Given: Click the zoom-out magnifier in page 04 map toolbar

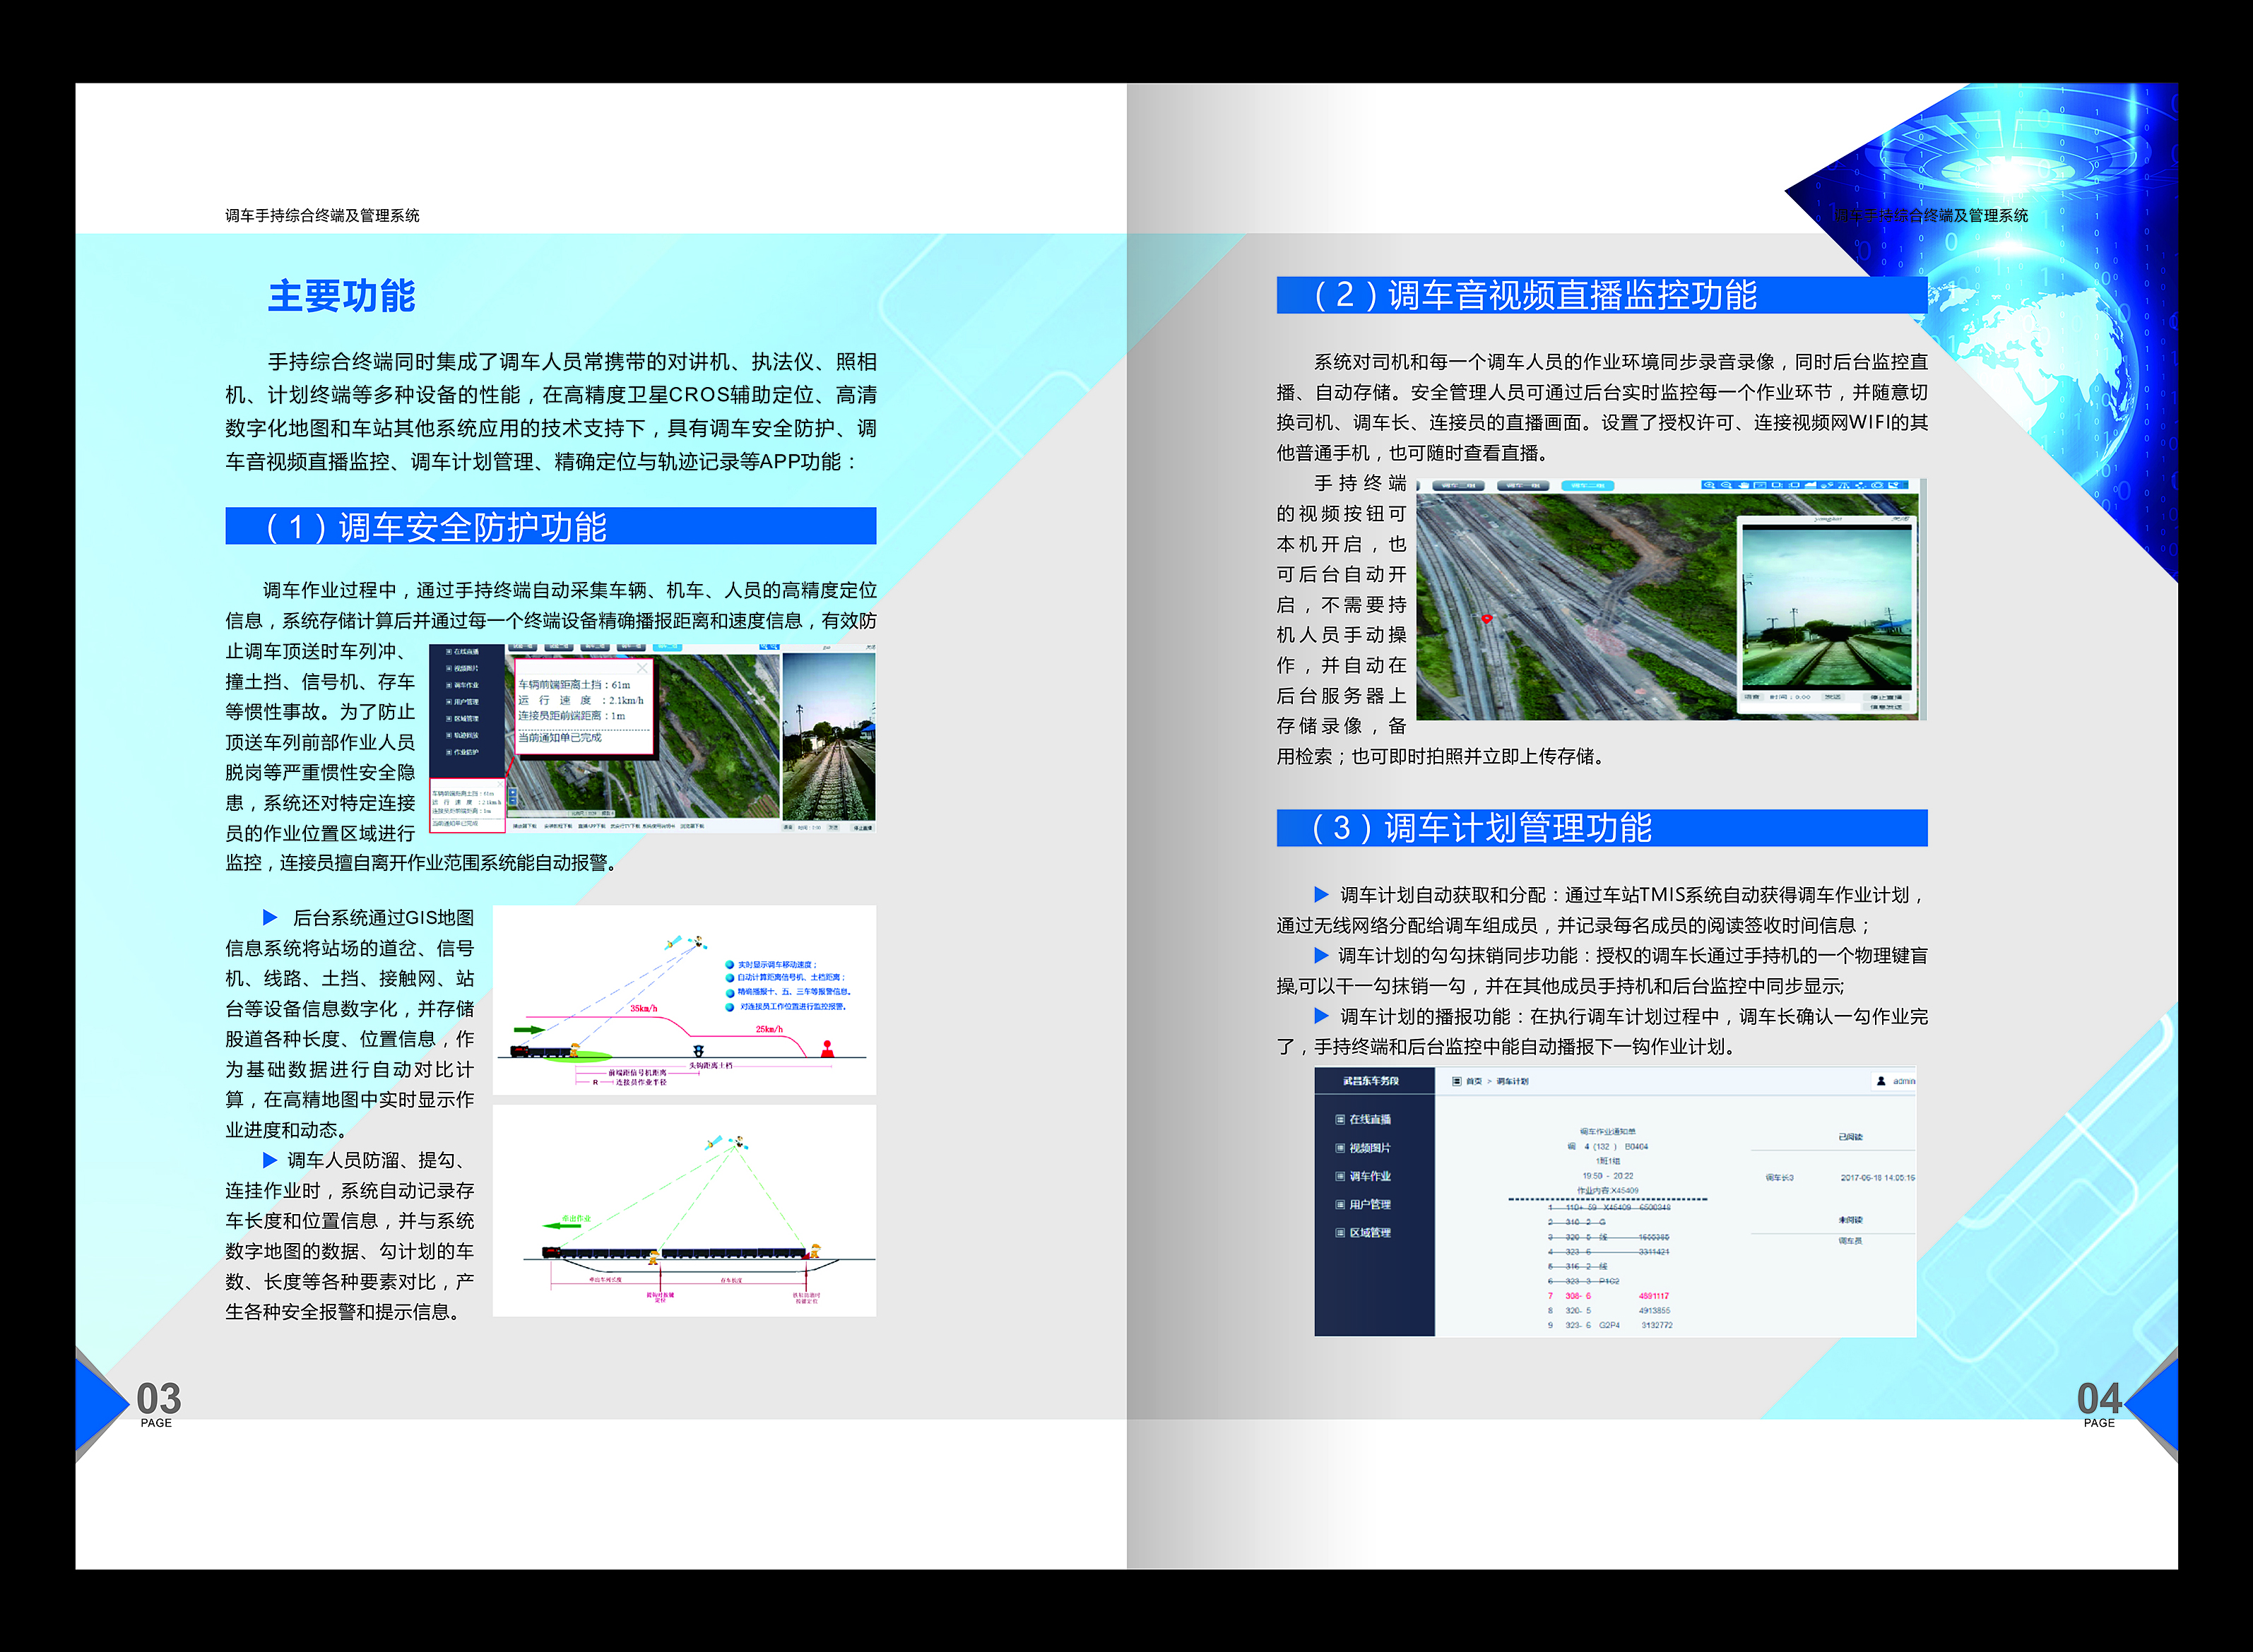Looking at the screenshot, I should tap(1726, 485).
